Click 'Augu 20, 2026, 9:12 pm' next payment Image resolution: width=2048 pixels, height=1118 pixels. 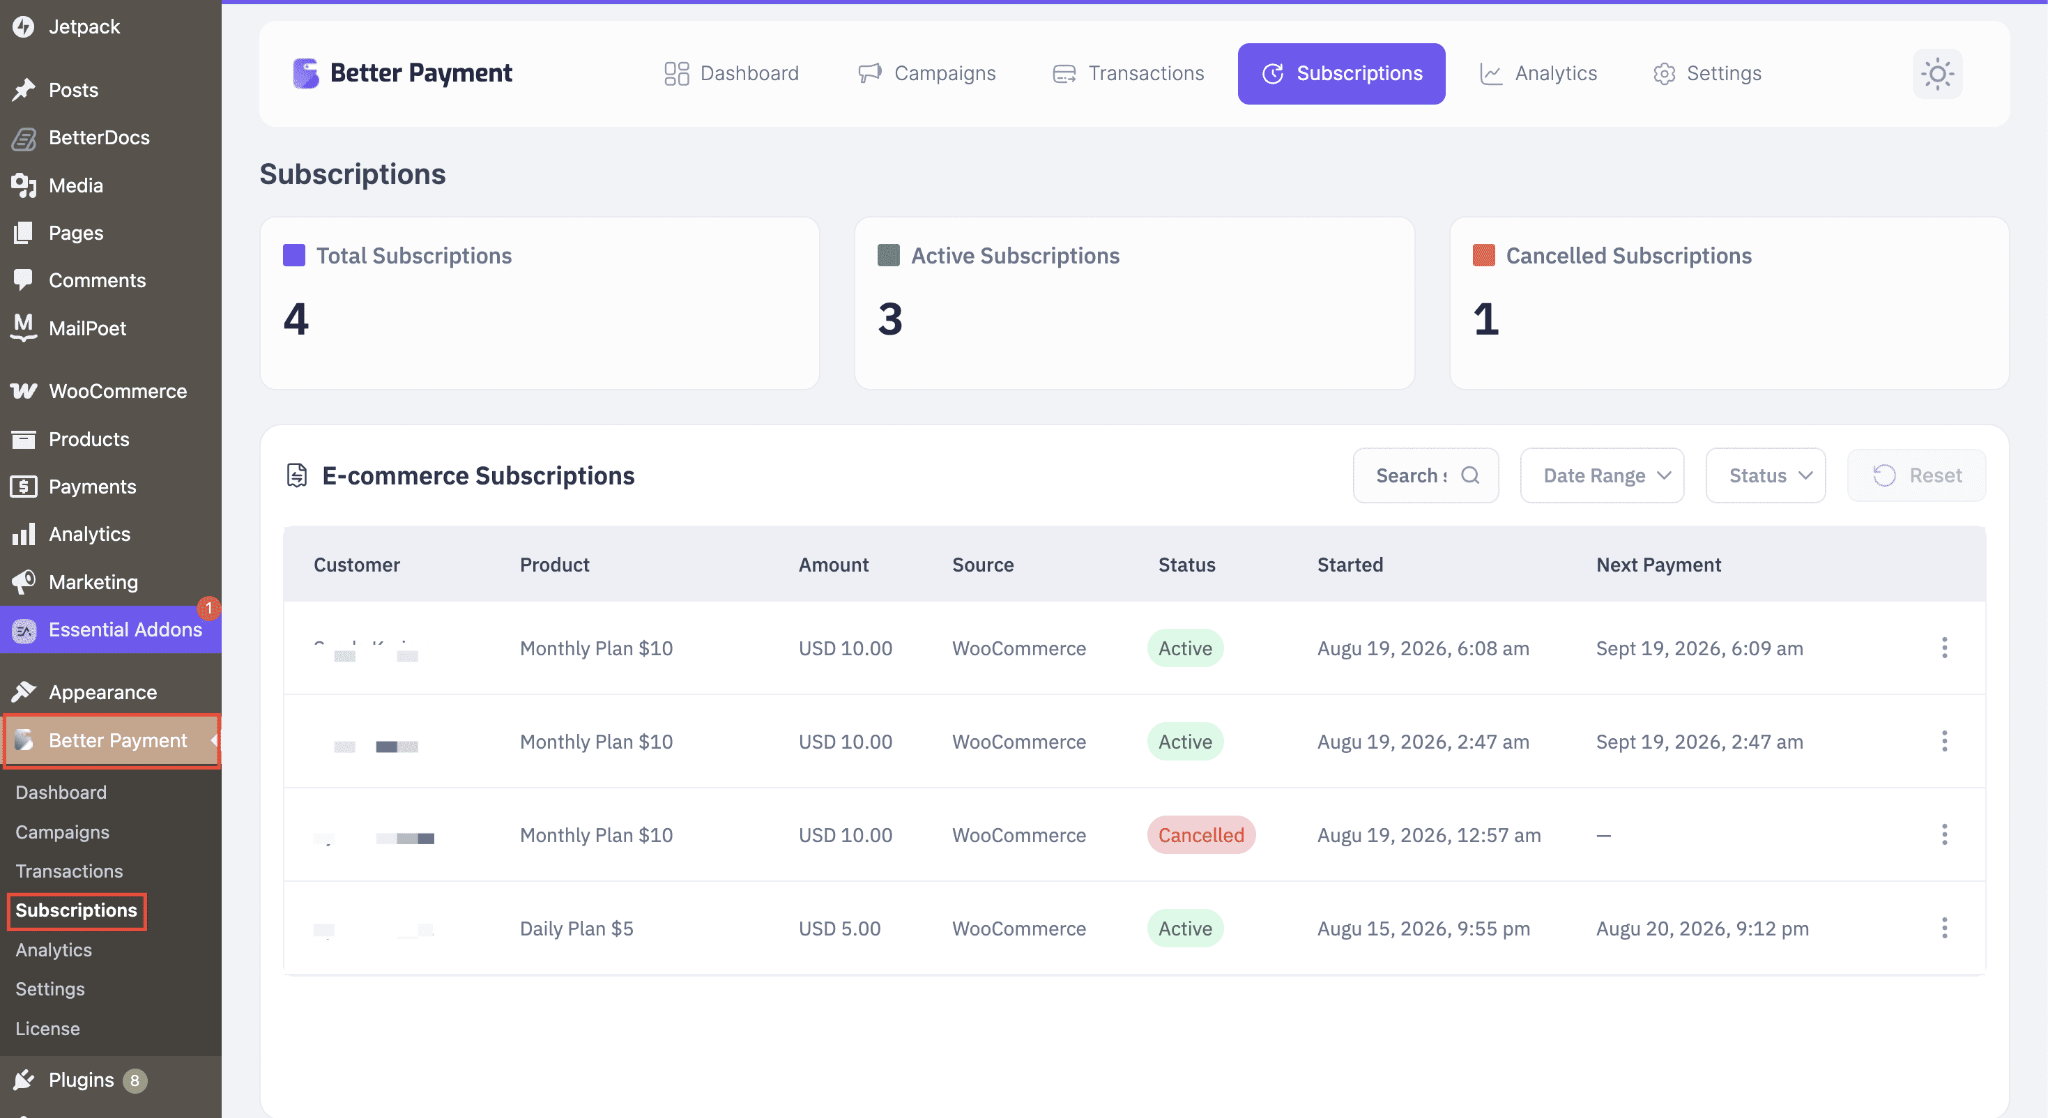click(x=1703, y=929)
